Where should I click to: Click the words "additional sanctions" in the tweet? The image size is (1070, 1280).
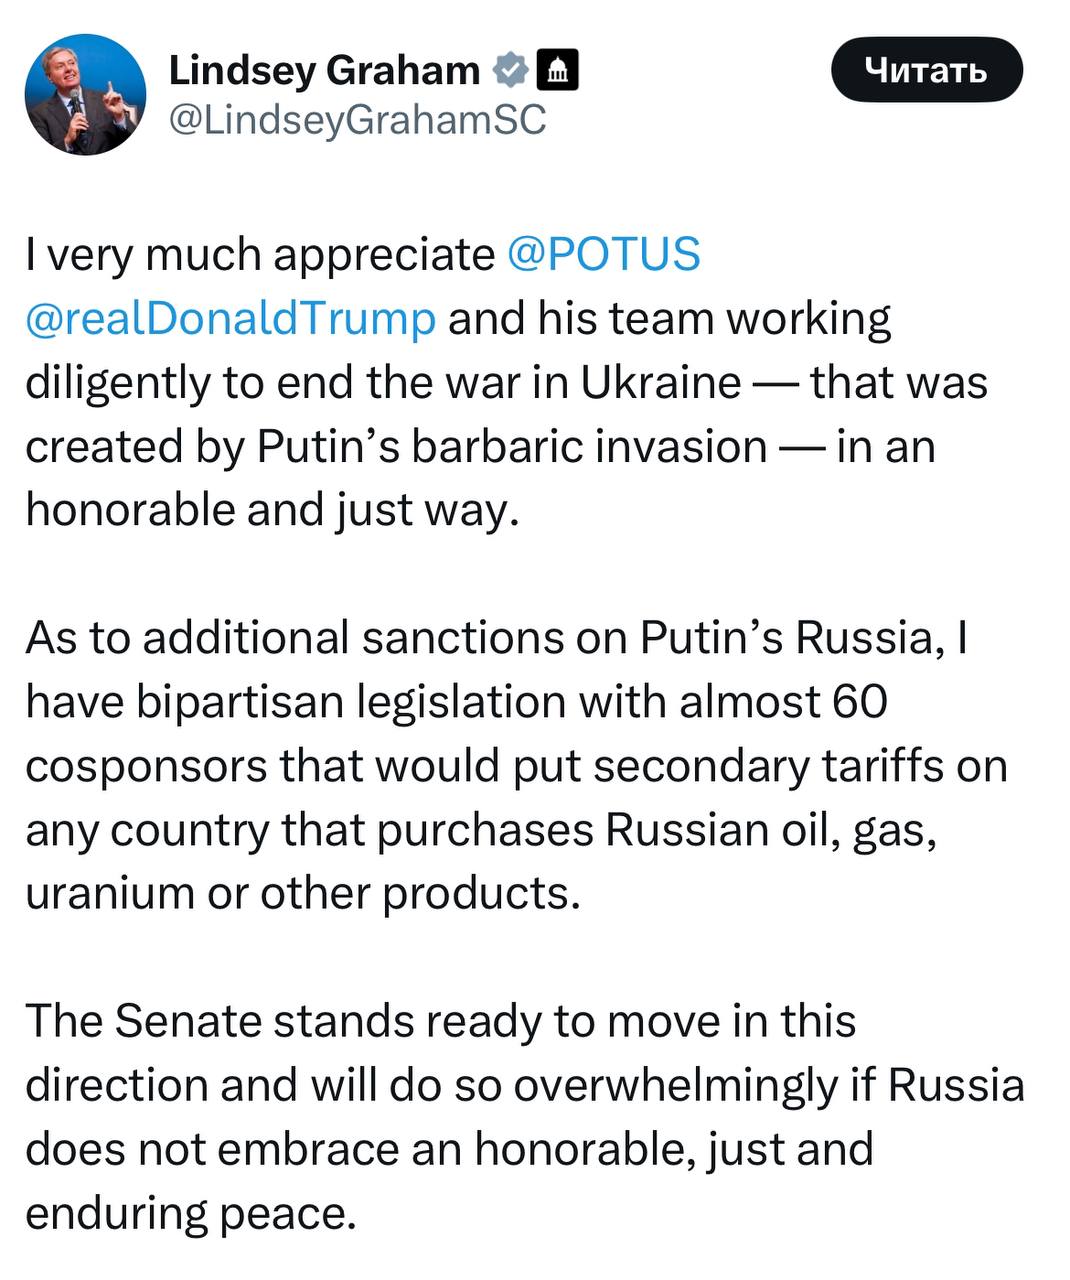pyautogui.click(x=353, y=638)
